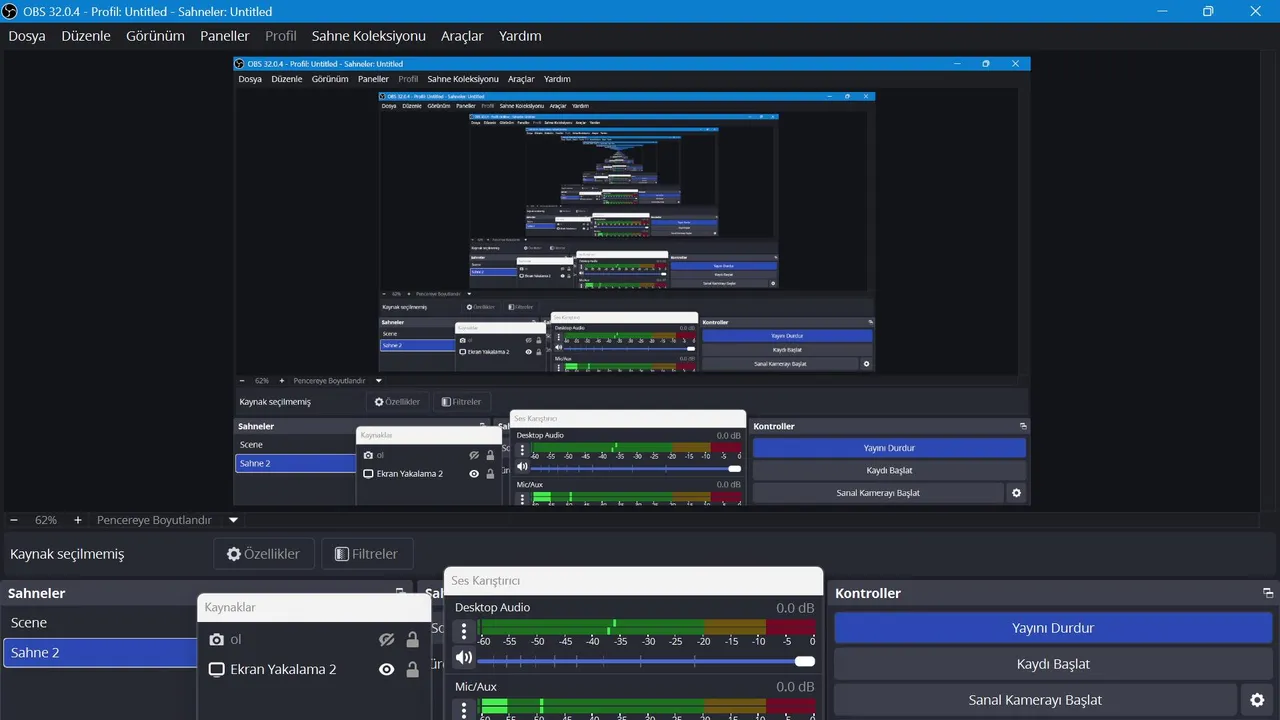The height and width of the screenshot is (720, 1280).
Task: Click the main Desktop Audio 0.0 dB value
Action: 795,608
